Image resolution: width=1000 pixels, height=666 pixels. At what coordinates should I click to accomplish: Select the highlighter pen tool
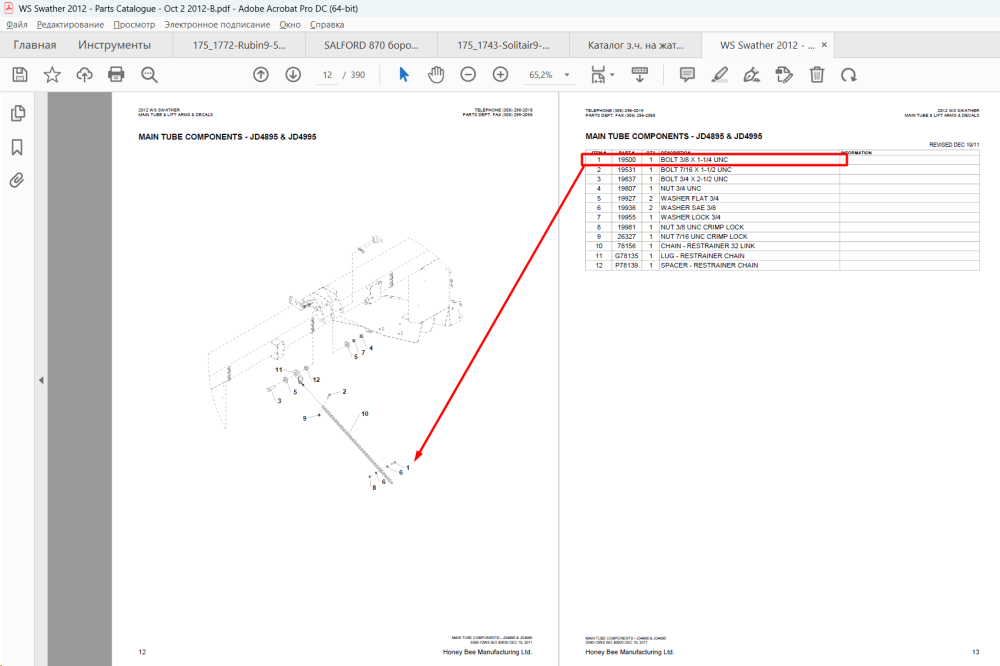(719, 75)
